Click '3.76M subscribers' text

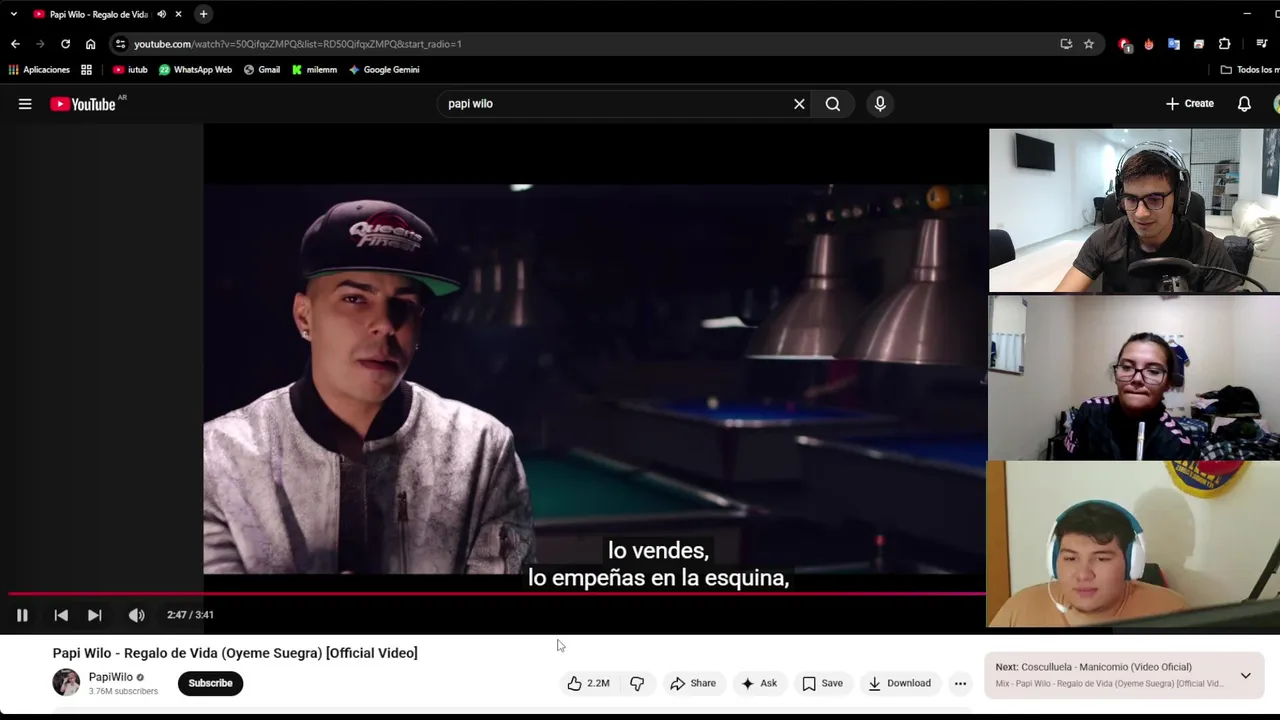(123, 691)
